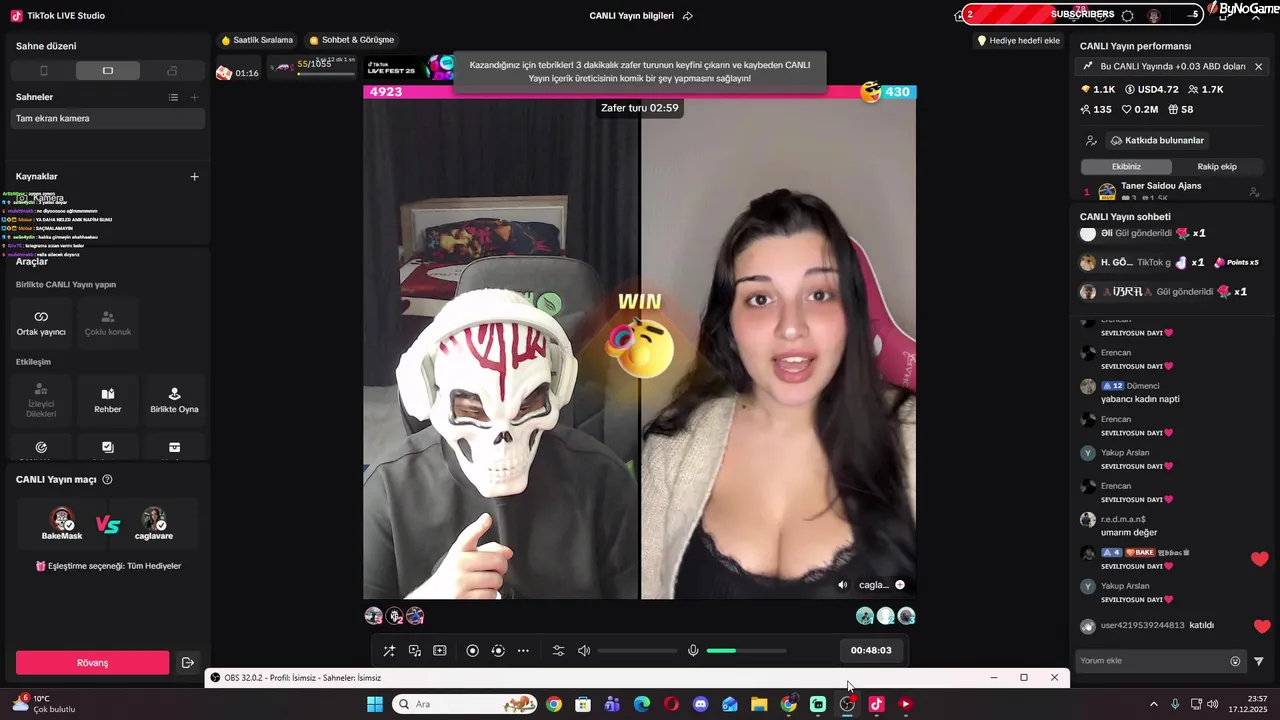Add a source with Kaynaklar plus
1280x720 pixels.
pyautogui.click(x=194, y=176)
